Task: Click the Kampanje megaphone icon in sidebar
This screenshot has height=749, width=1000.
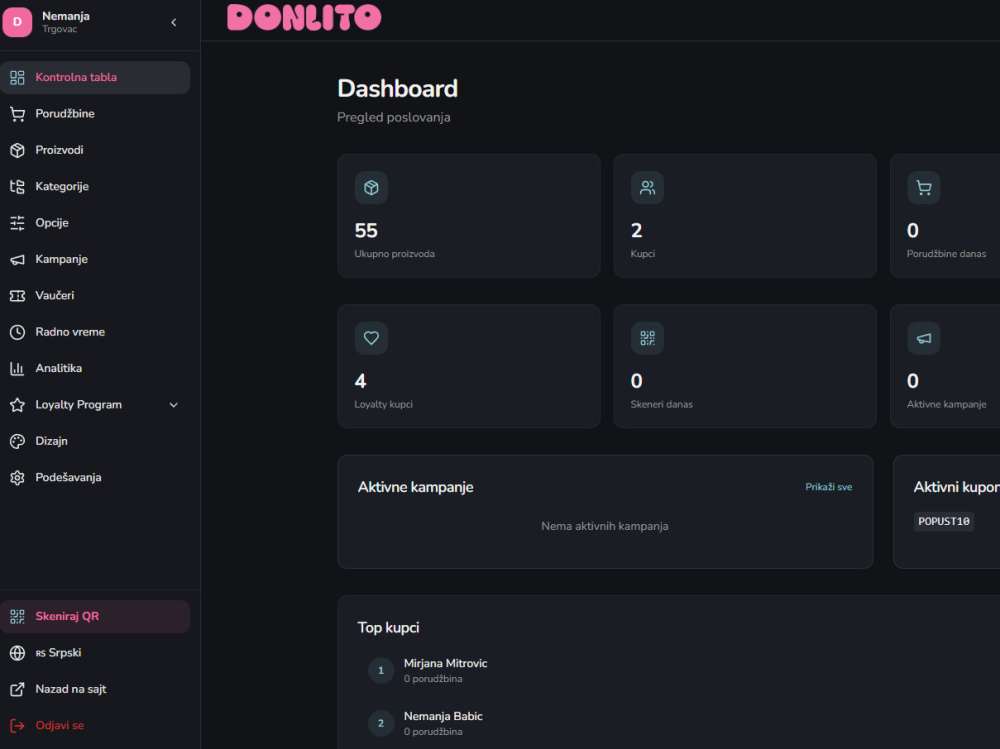Action: click(x=17, y=260)
